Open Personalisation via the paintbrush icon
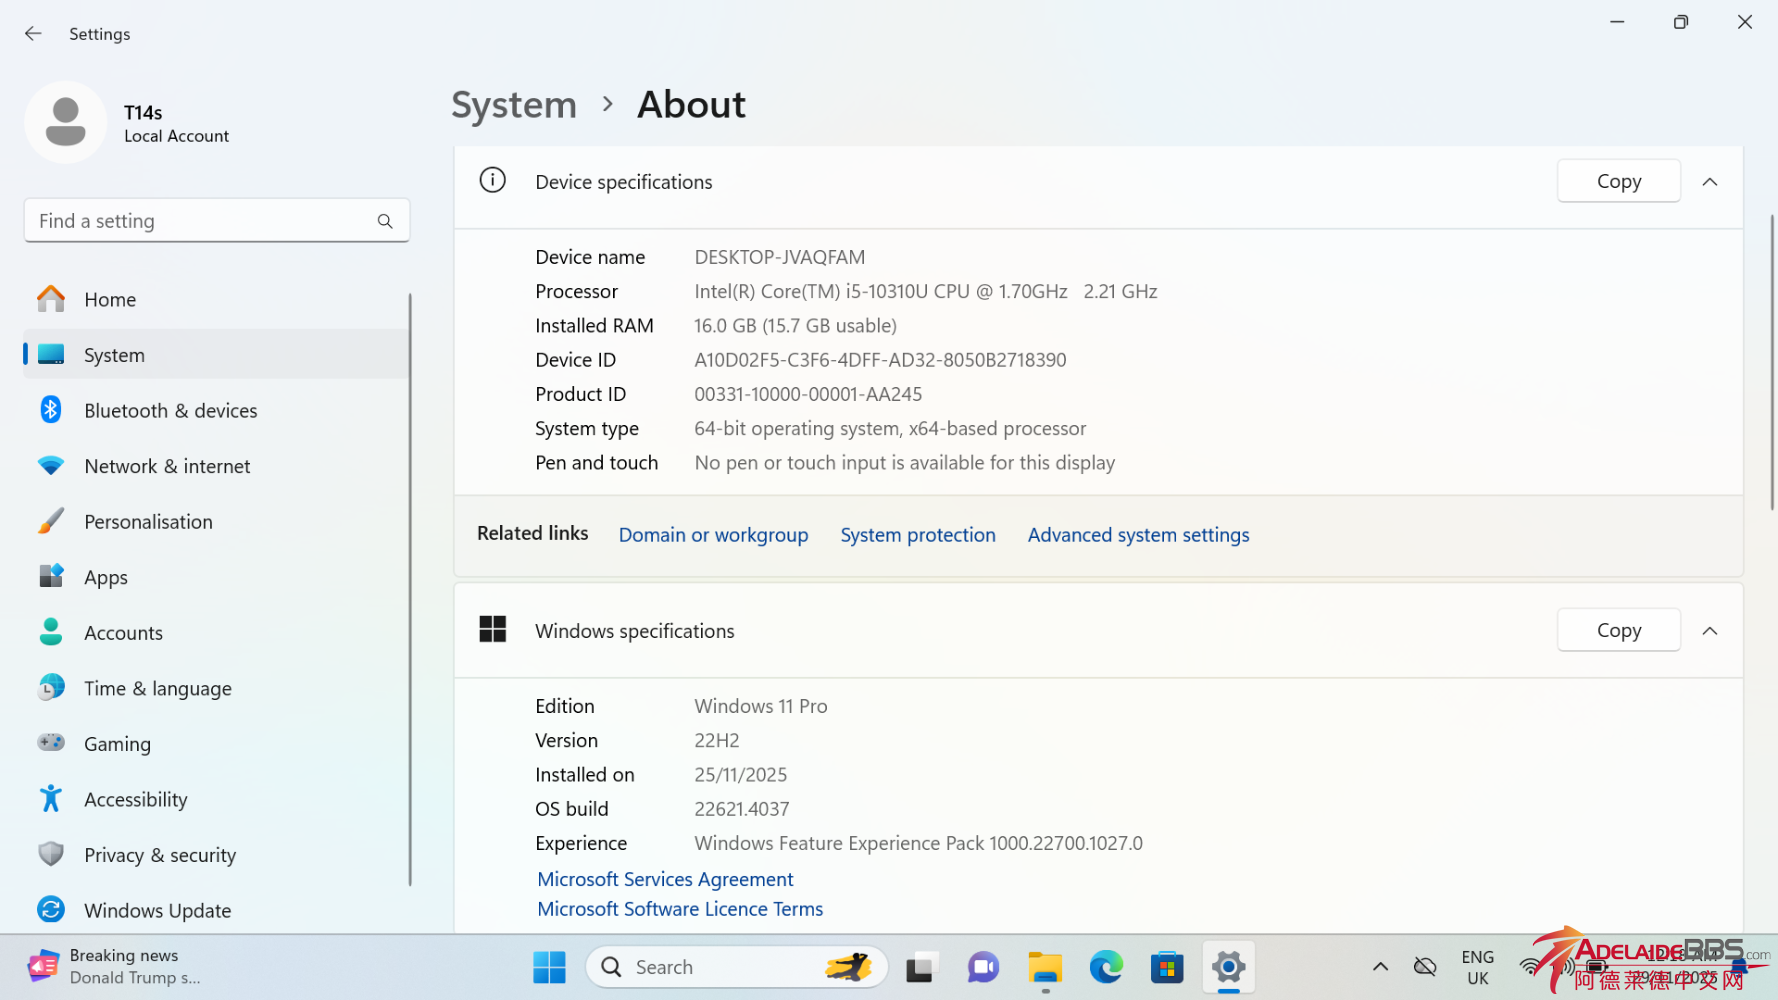This screenshot has height=1000, width=1778. pos(51,521)
